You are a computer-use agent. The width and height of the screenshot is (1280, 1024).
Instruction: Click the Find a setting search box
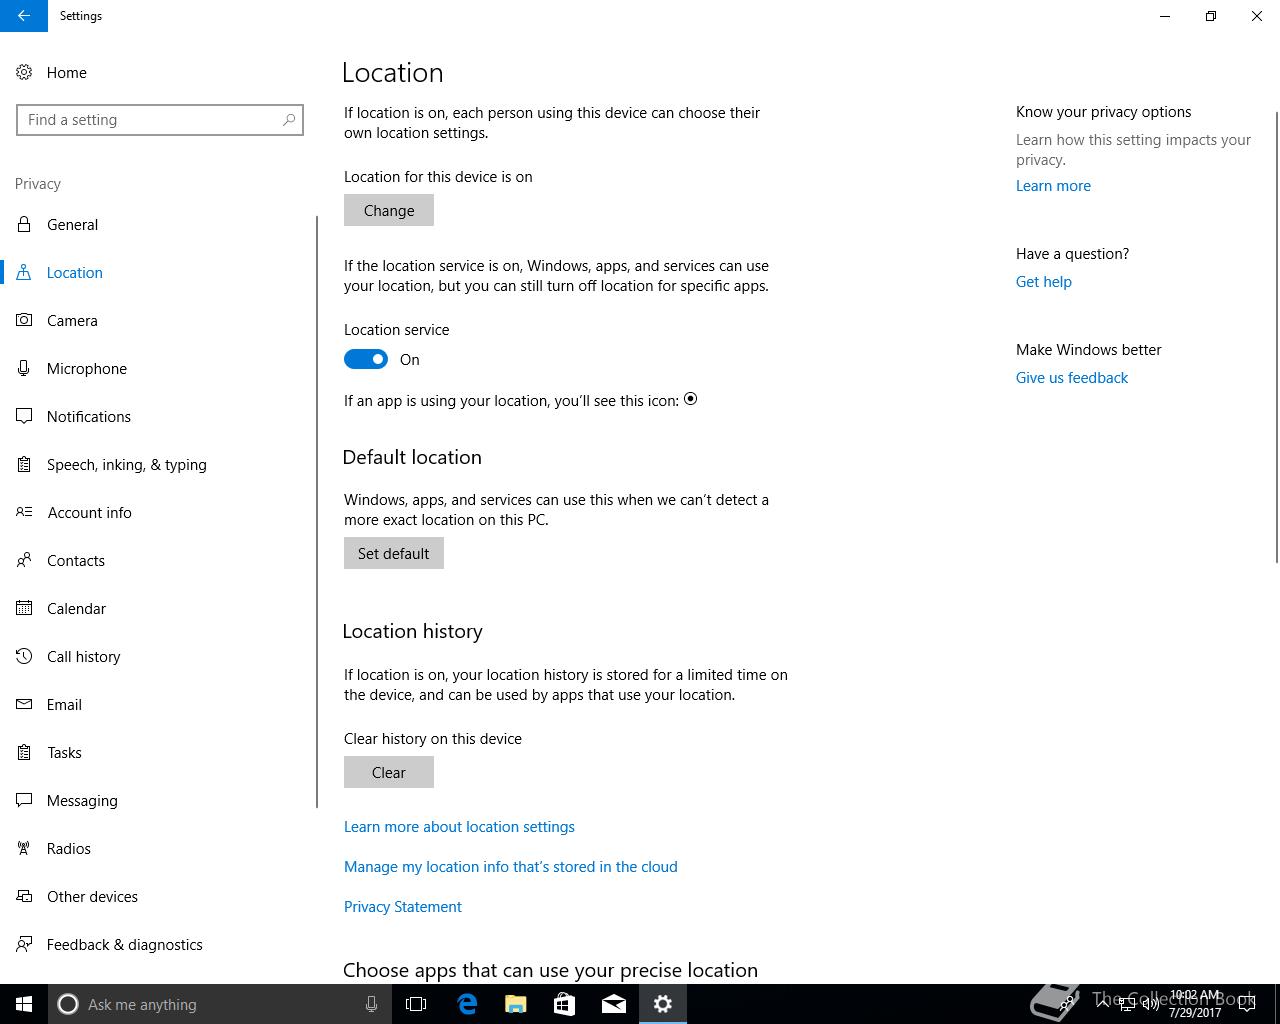pos(160,120)
